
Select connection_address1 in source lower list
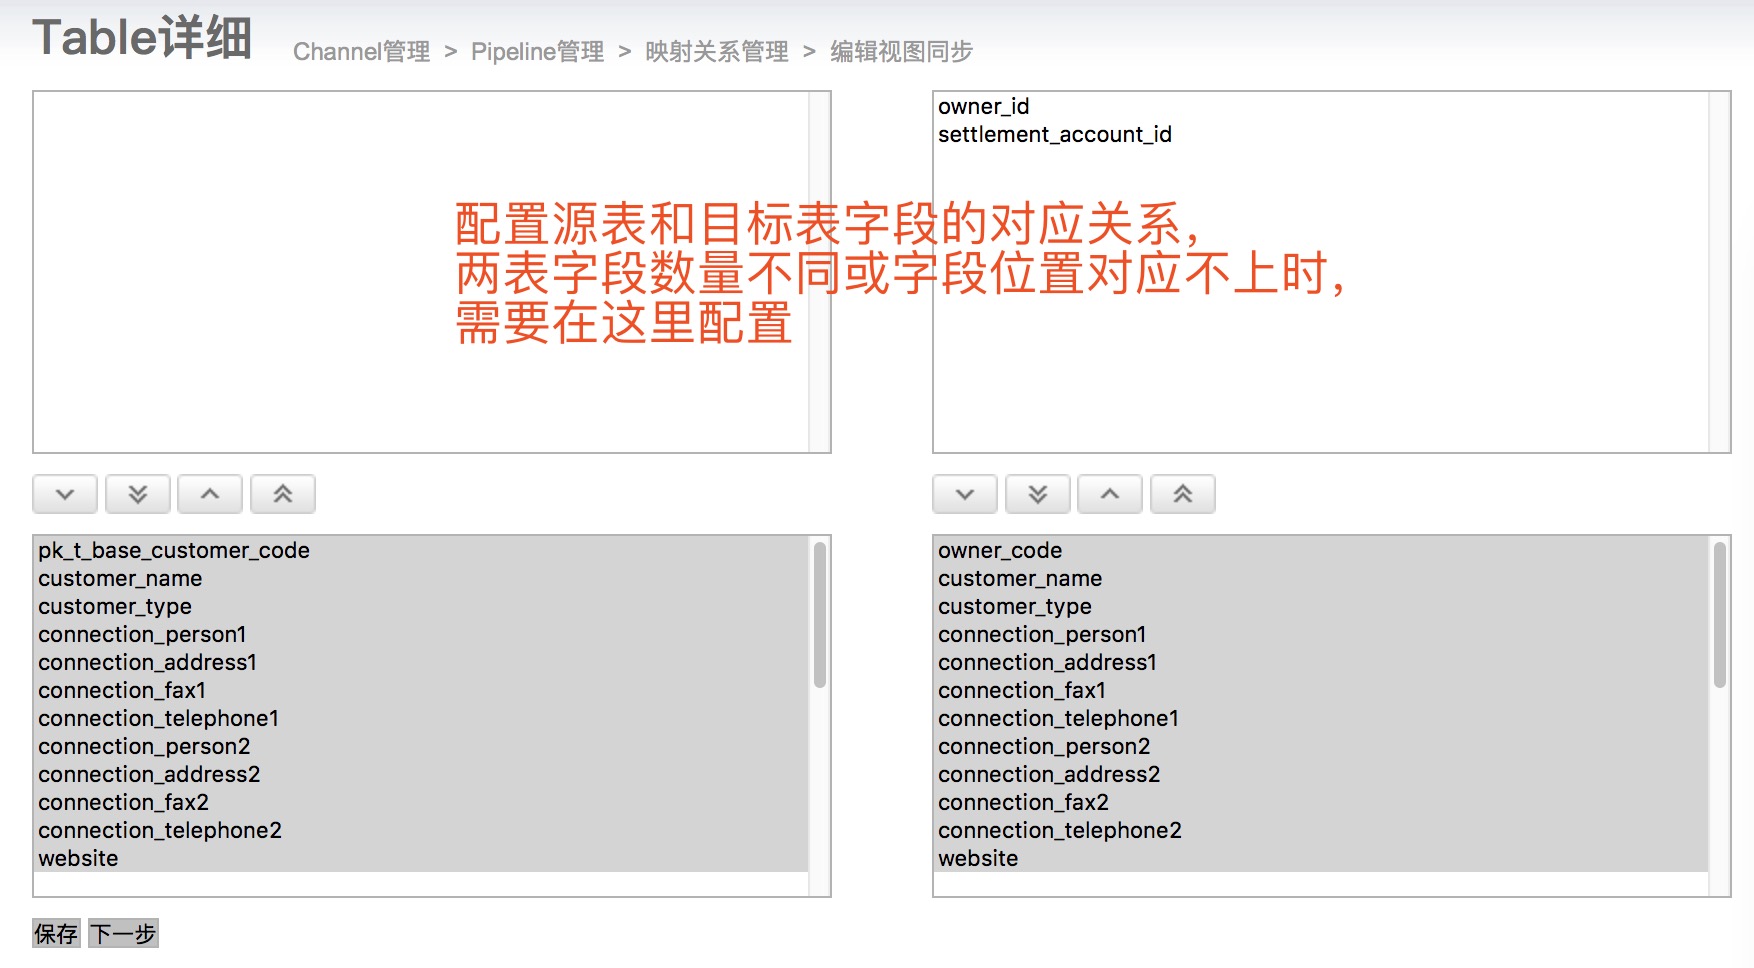click(421, 662)
